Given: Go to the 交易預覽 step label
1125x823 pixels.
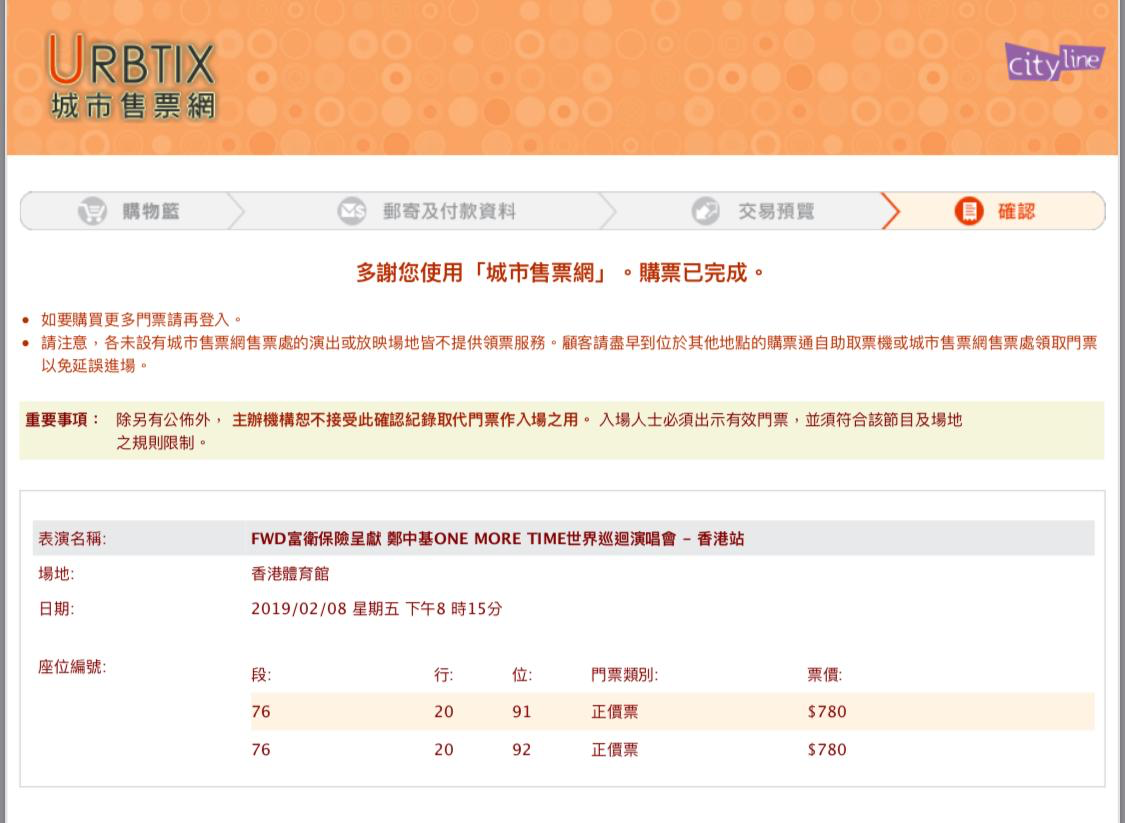Looking at the screenshot, I should point(776,212).
